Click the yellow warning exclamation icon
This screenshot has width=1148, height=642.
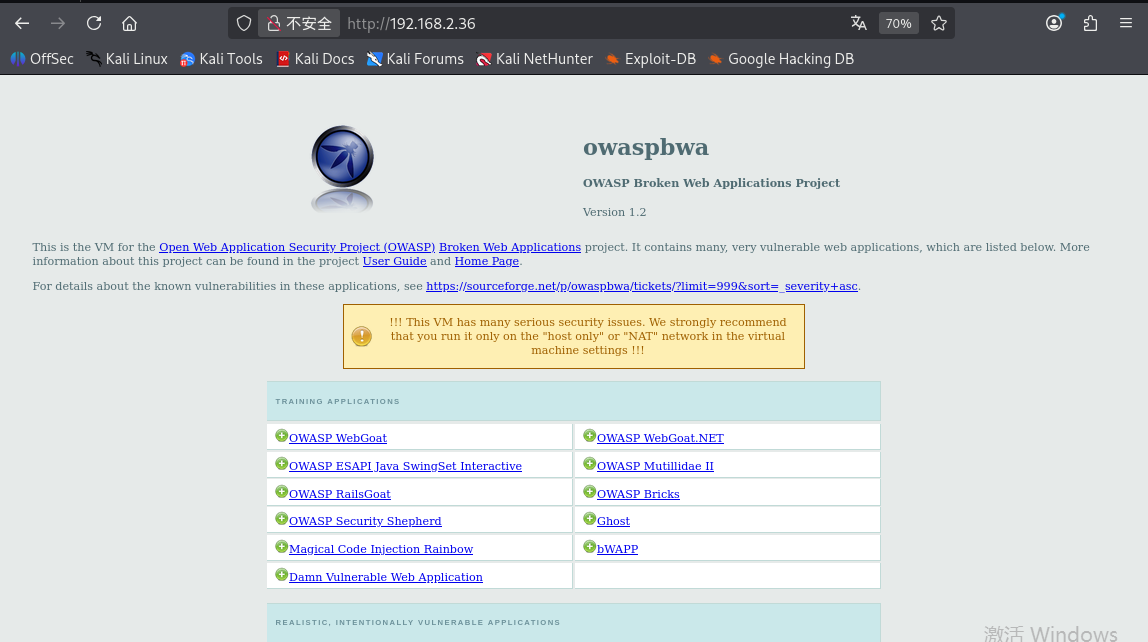[x=362, y=337]
